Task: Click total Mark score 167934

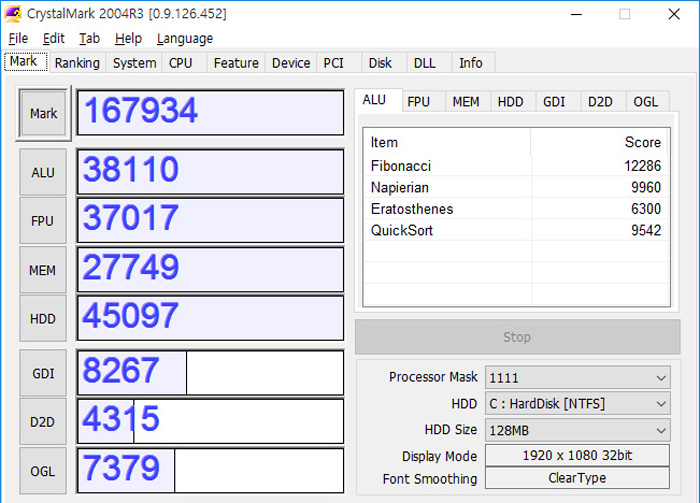Action: pyautogui.click(x=210, y=112)
